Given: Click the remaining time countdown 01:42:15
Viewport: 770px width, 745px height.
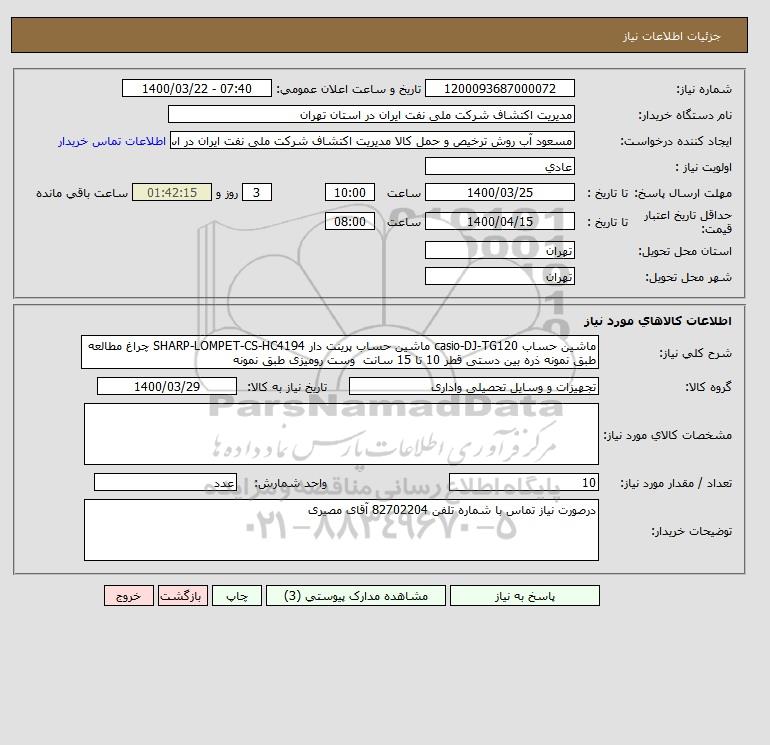Looking at the screenshot, I should click(172, 193).
